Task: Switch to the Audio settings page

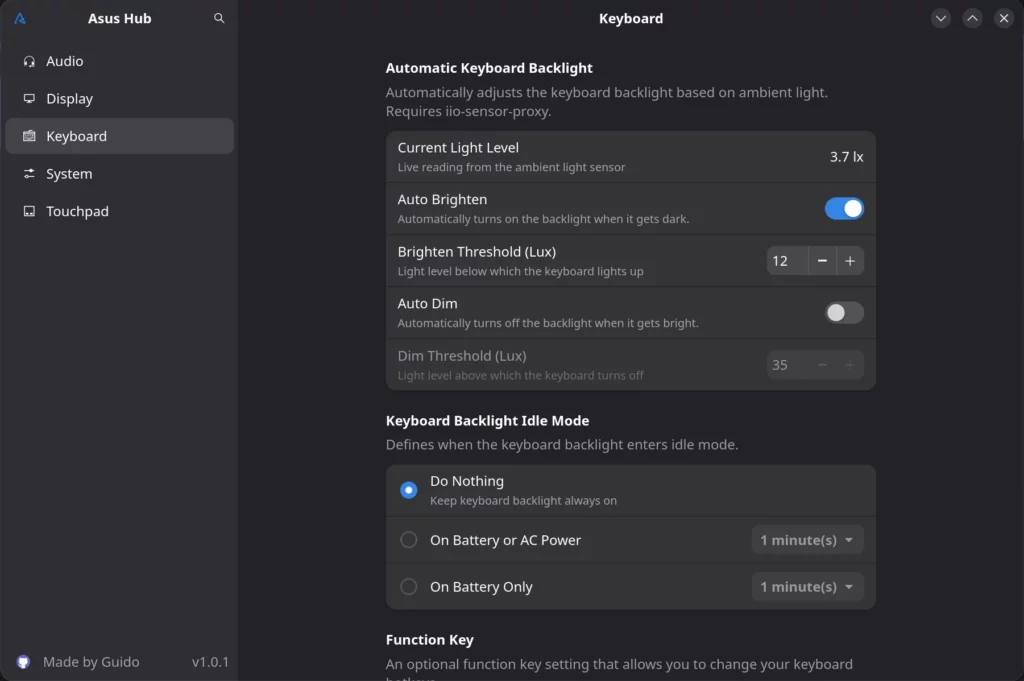Action: (65, 62)
